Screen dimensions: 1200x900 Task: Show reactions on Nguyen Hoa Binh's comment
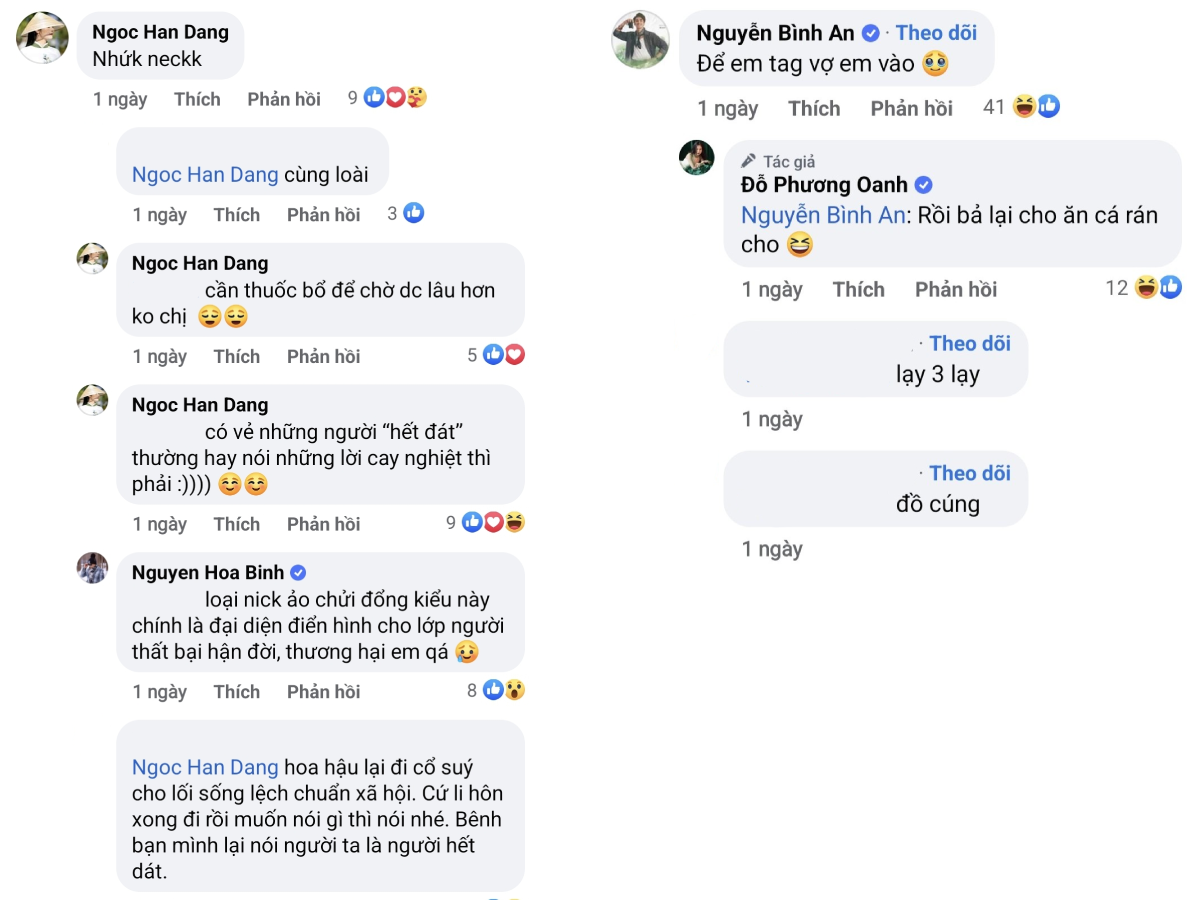[503, 690]
